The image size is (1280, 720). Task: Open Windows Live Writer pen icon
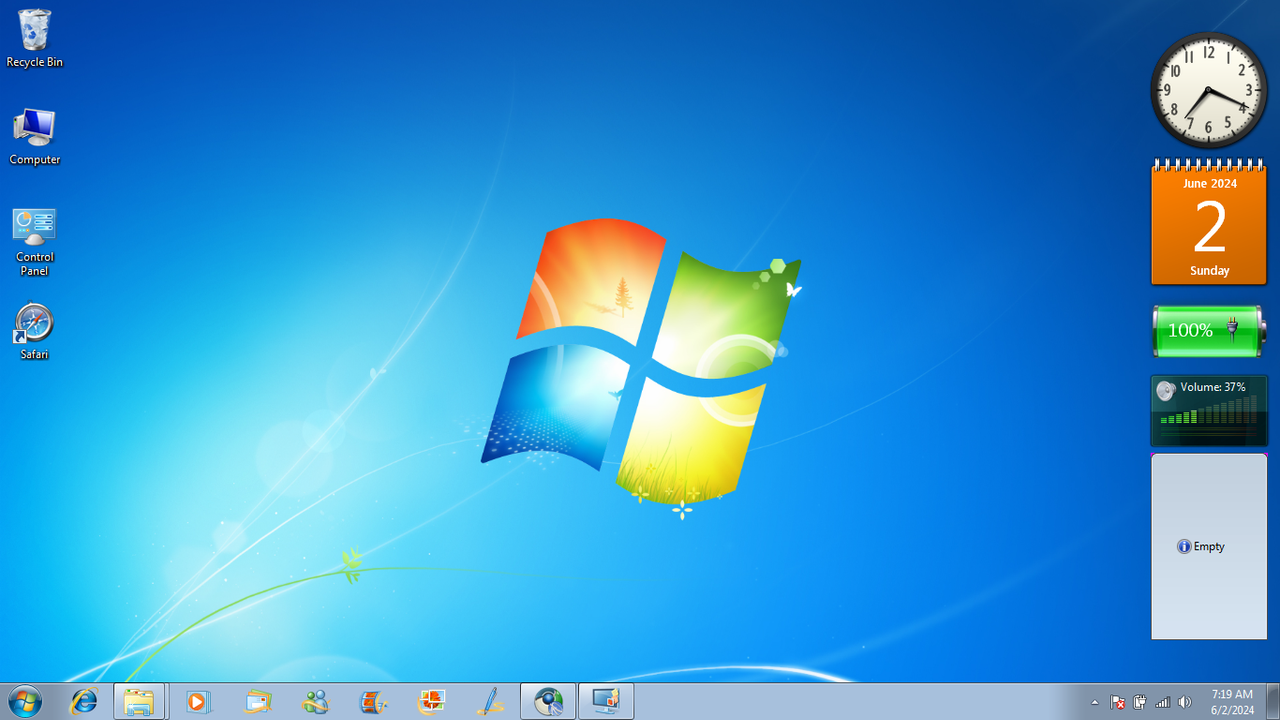[x=490, y=702]
